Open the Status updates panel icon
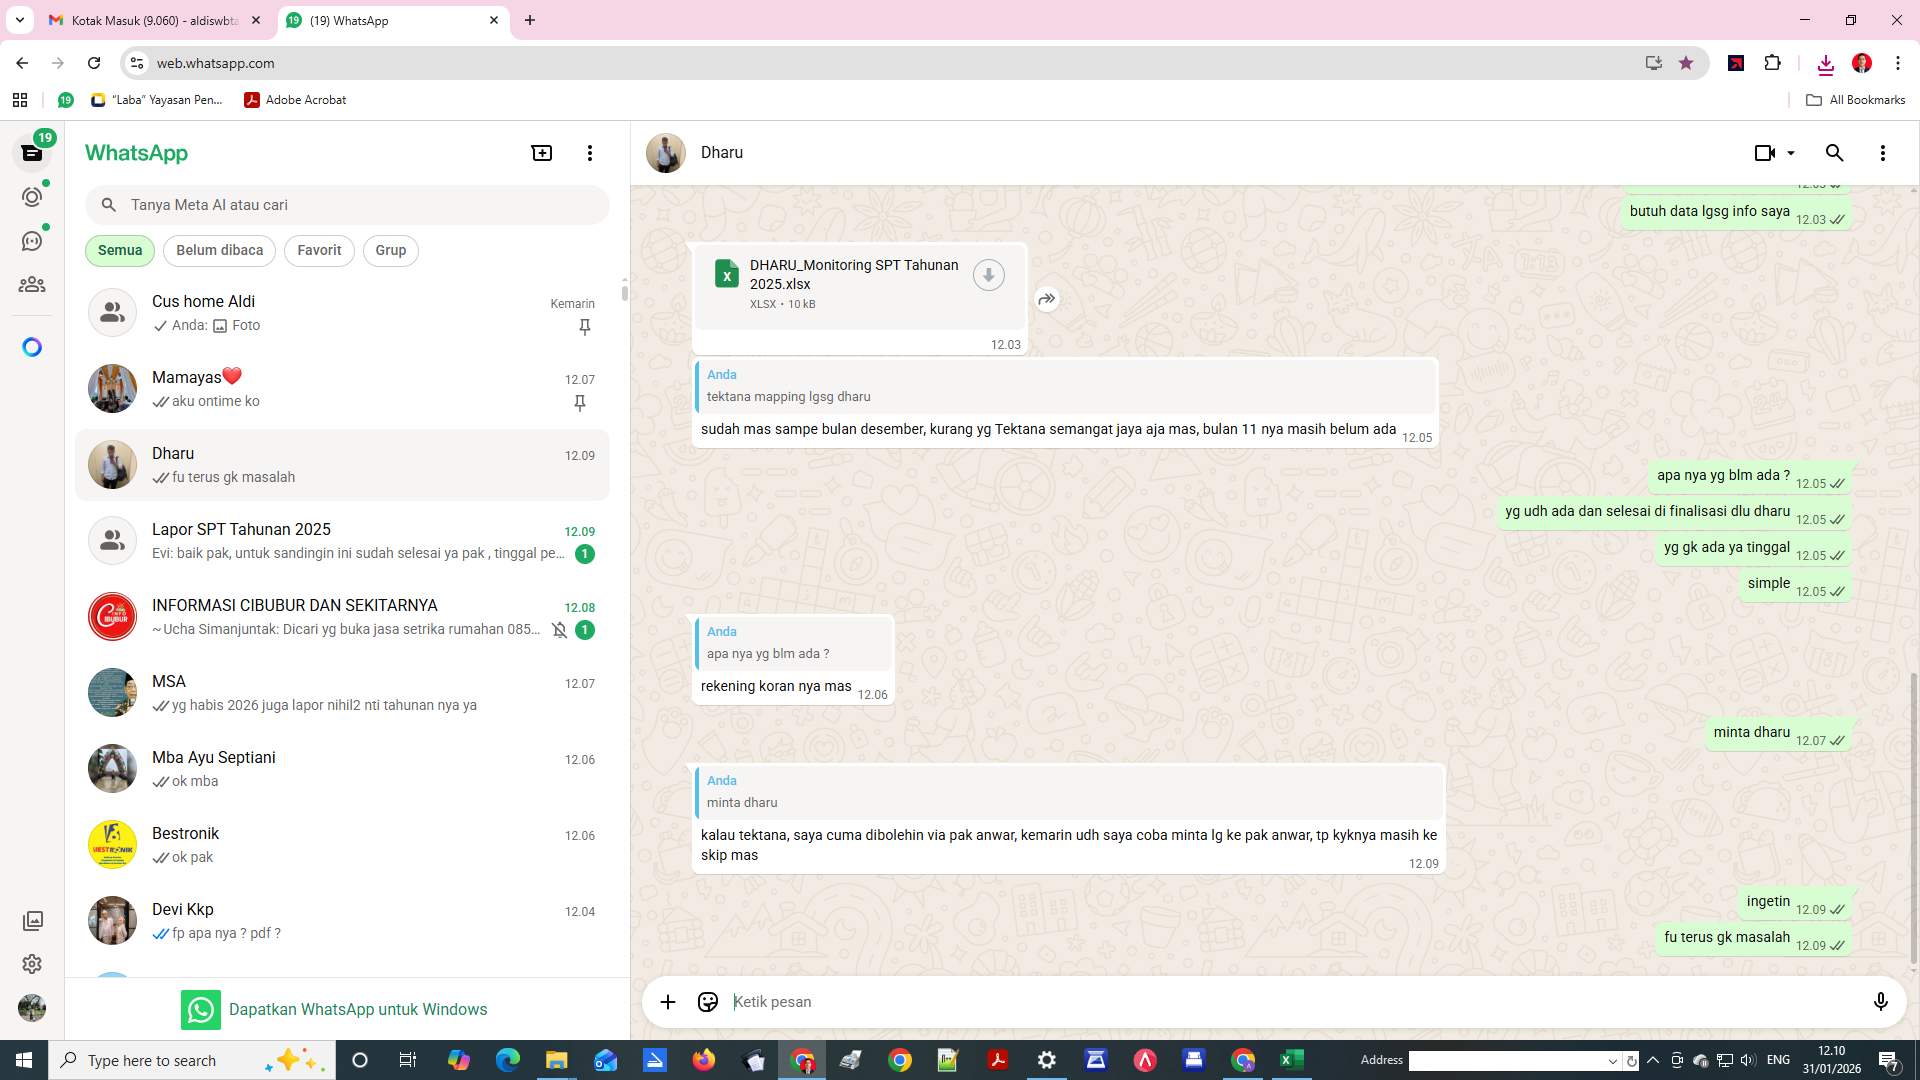The height and width of the screenshot is (1080, 1920). [x=32, y=197]
